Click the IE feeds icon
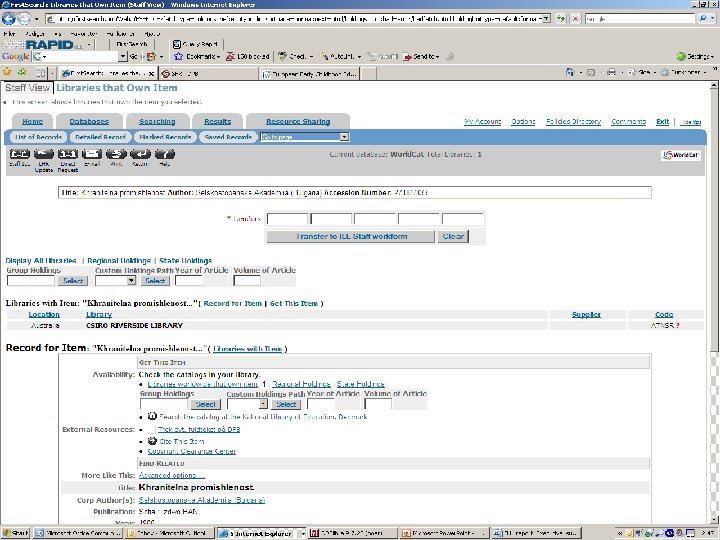This screenshot has width=720, height=540. (x=591, y=72)
